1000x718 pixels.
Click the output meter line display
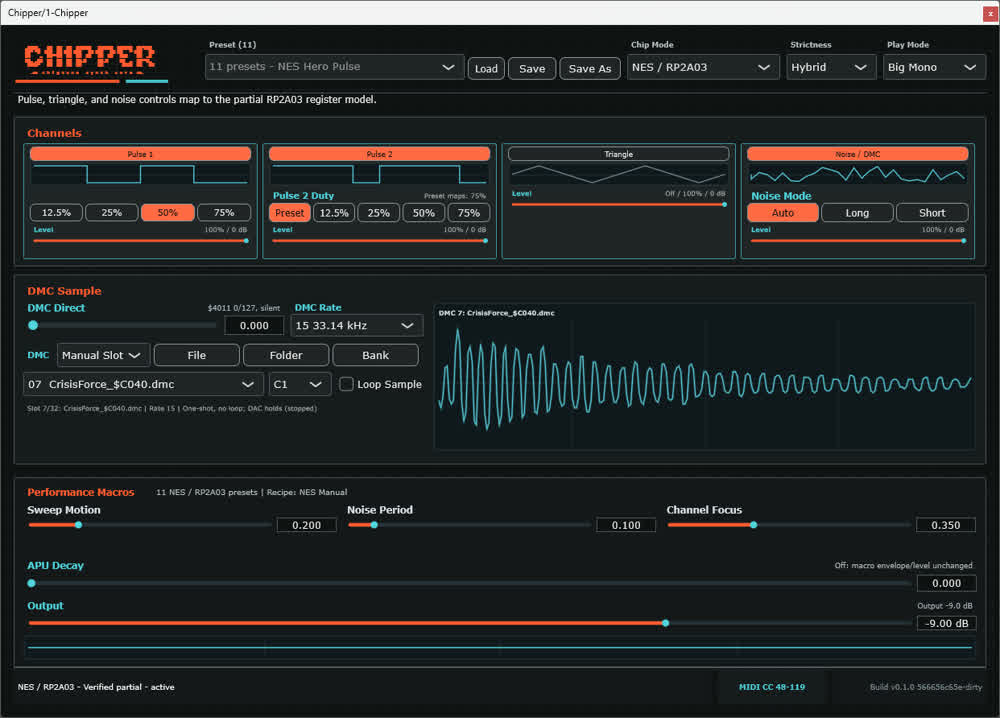[x=499, y=648]
